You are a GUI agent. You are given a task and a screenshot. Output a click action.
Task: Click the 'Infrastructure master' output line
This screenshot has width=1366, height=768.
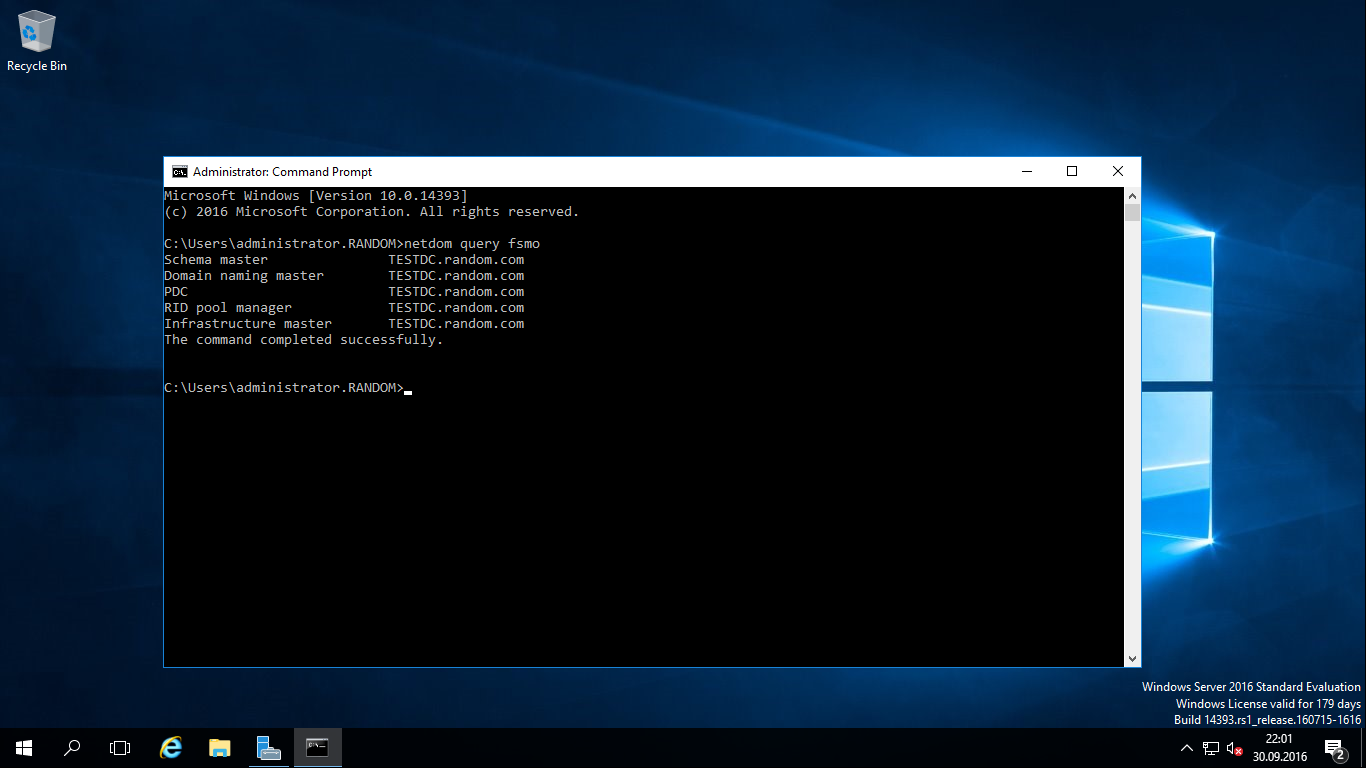[344, 324]
